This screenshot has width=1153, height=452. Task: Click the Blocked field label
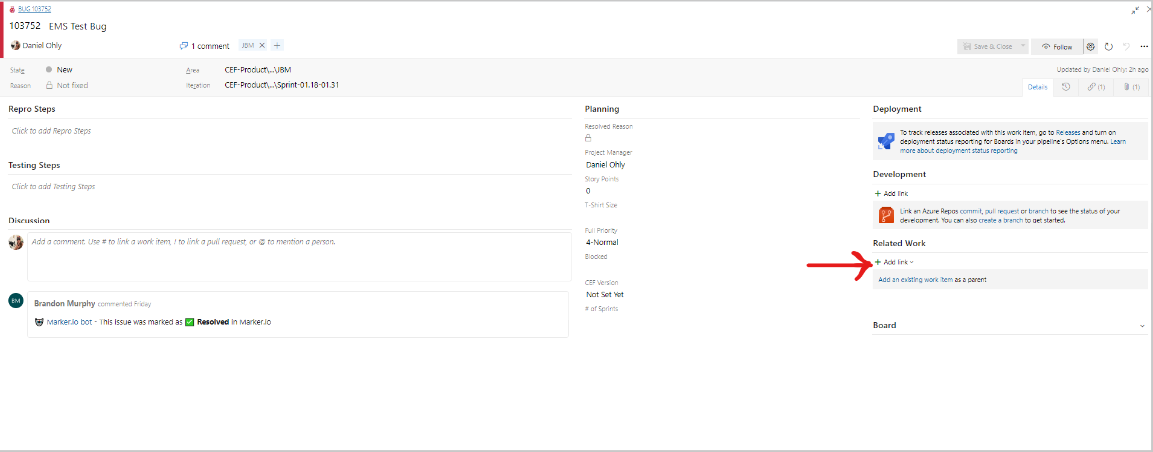(x=596, y=257)
